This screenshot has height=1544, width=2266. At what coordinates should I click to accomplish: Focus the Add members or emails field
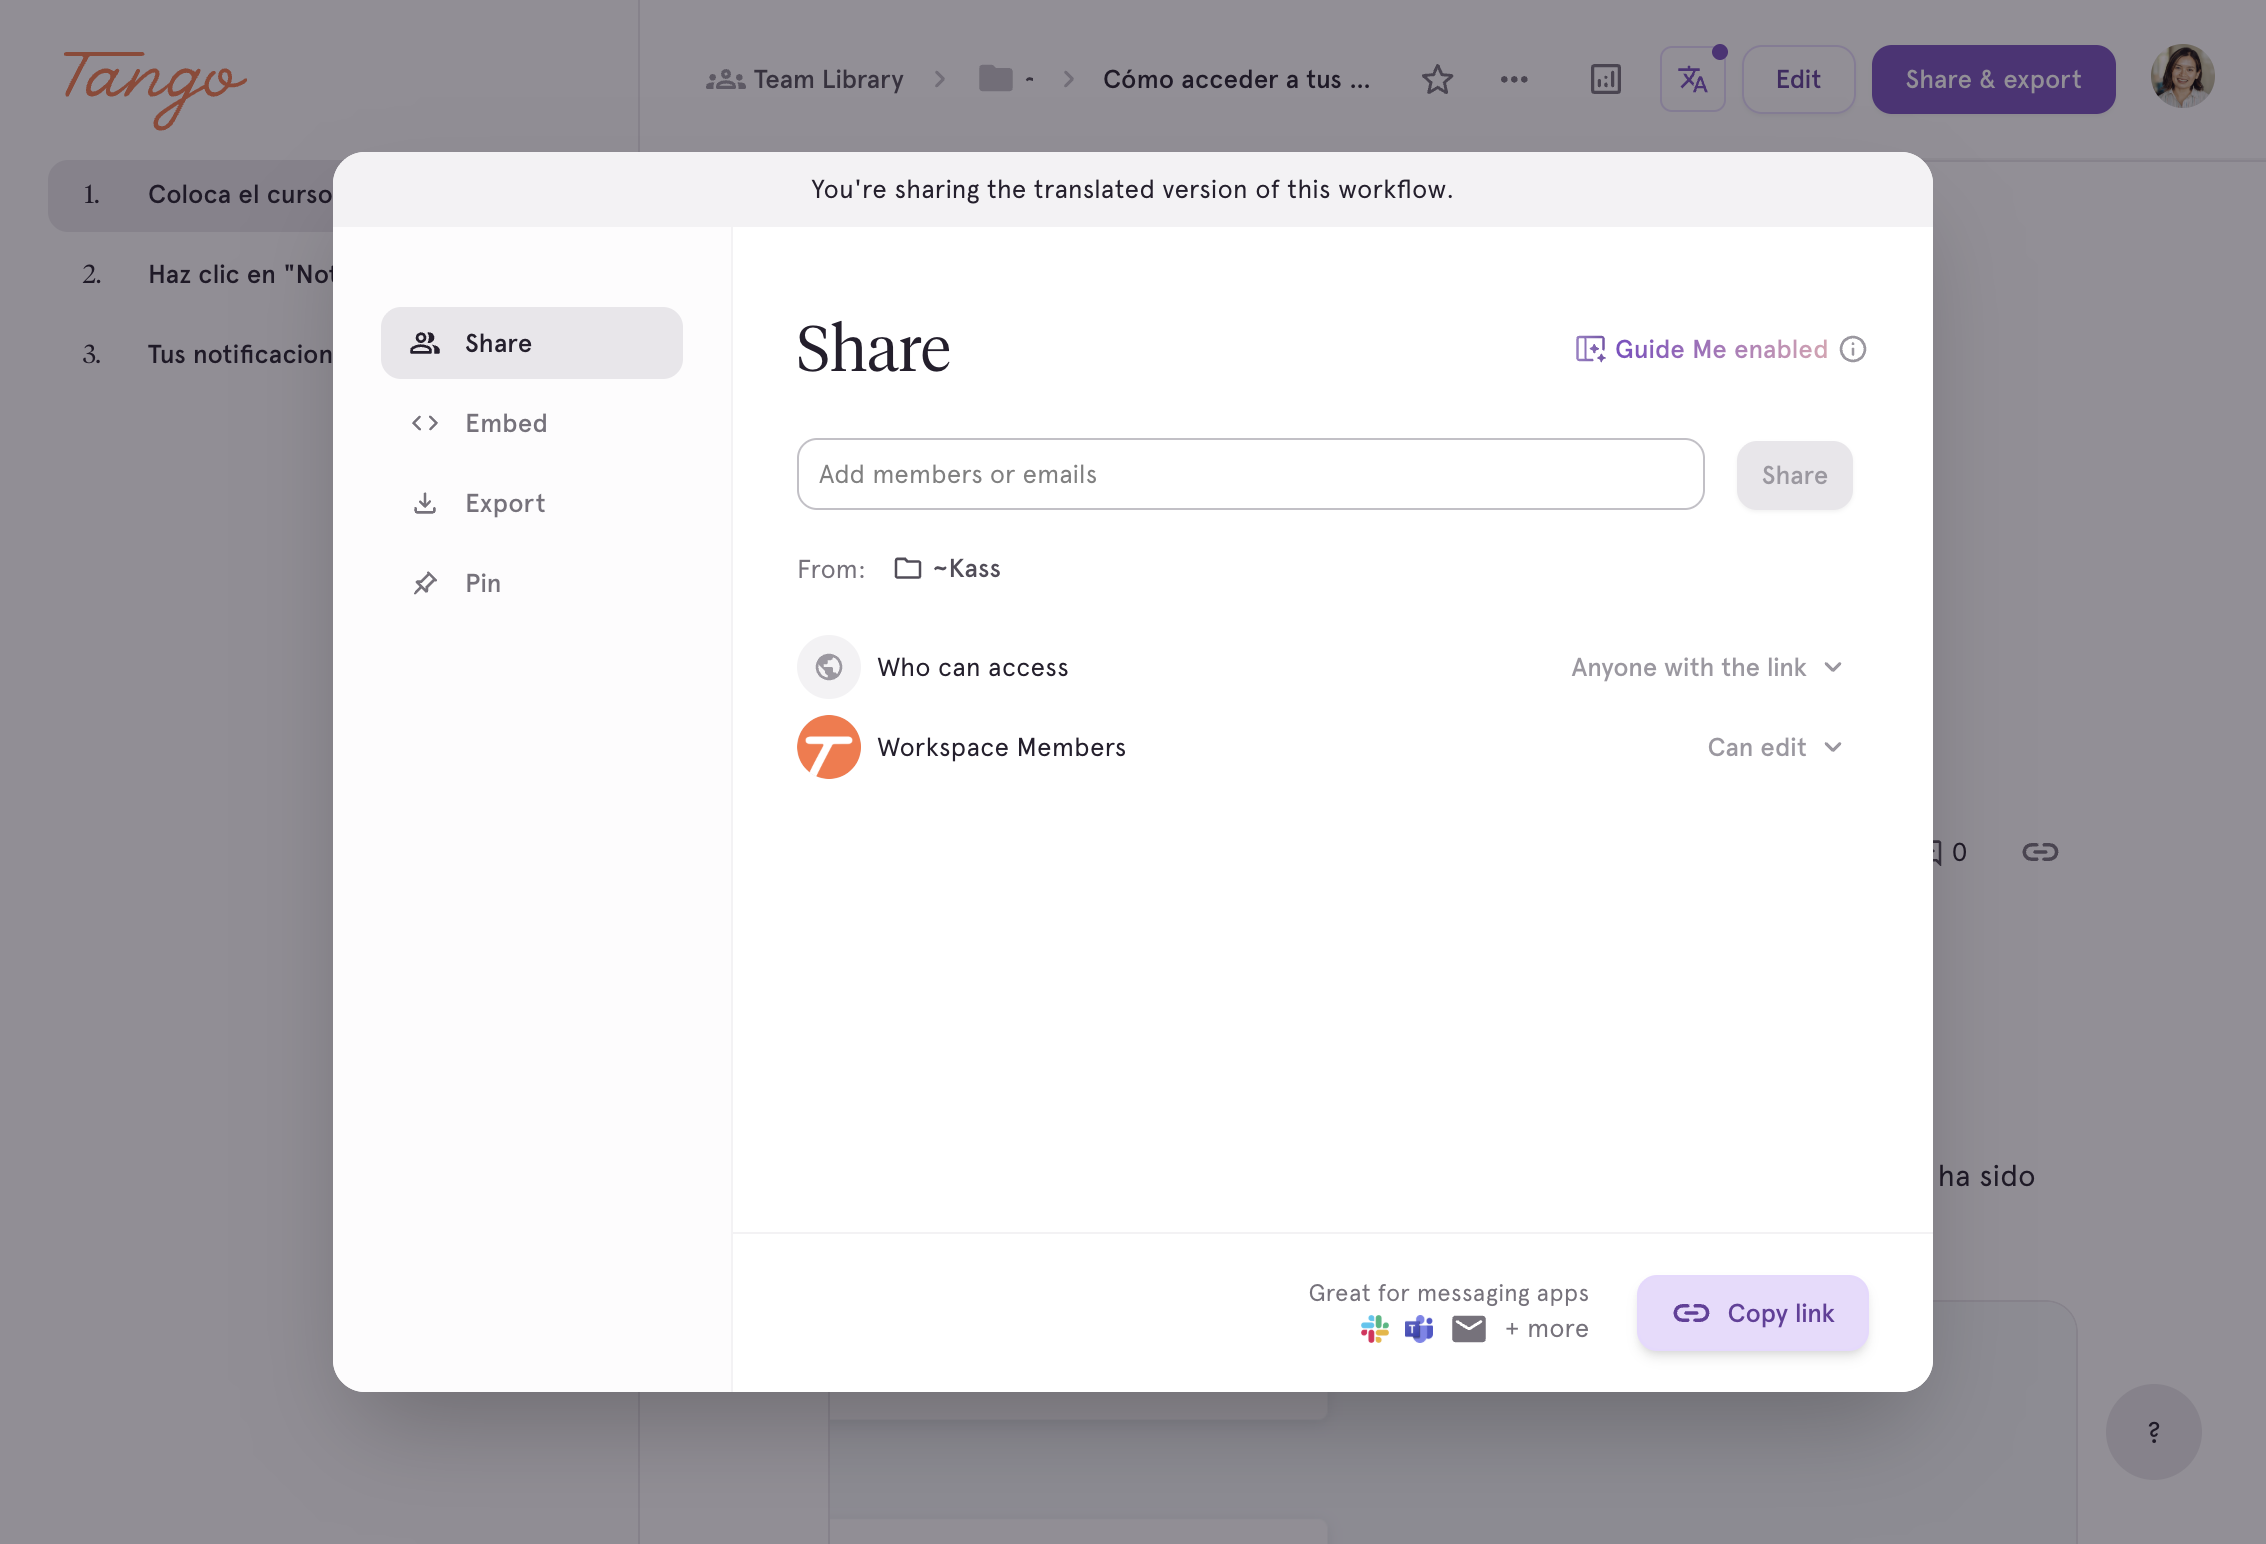coord(1251,474)
